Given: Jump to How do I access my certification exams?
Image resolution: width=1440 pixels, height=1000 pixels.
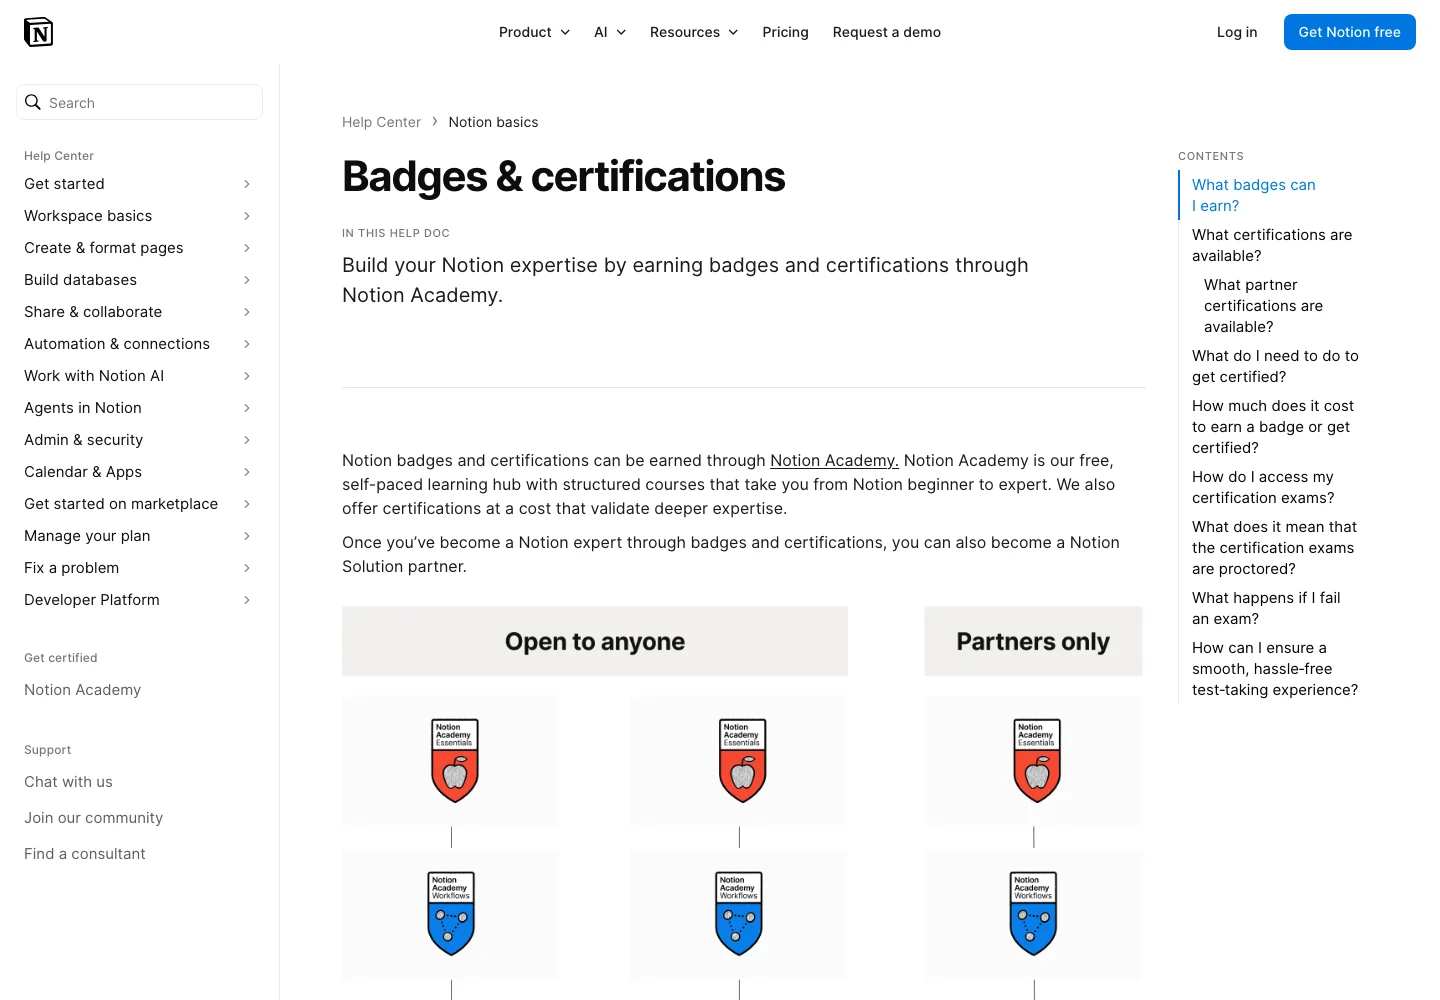Looking at the screenshot, I should point(1263,487).
